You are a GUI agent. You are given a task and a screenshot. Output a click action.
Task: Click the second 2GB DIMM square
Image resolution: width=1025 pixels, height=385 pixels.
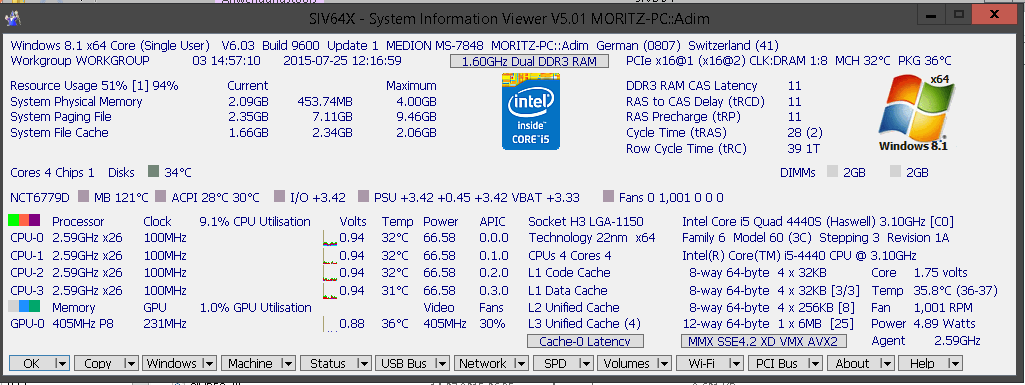(896, 172)
